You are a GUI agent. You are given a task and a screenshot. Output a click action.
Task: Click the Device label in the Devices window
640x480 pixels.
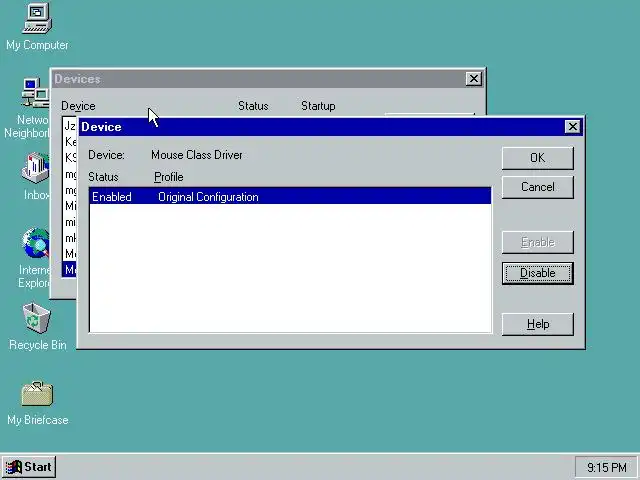(78, 106)
